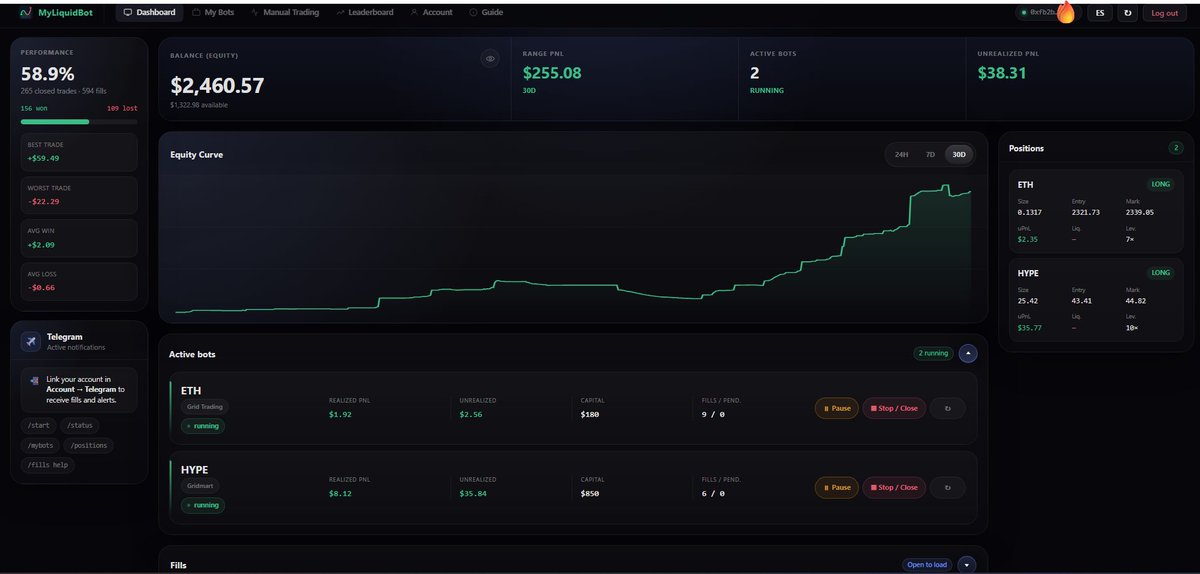Click the AVG LOSS -$0.66 card
Image resolution: width=1200 pixels, height=574 pixels.
pyautogui.click(x=79, y=281)
